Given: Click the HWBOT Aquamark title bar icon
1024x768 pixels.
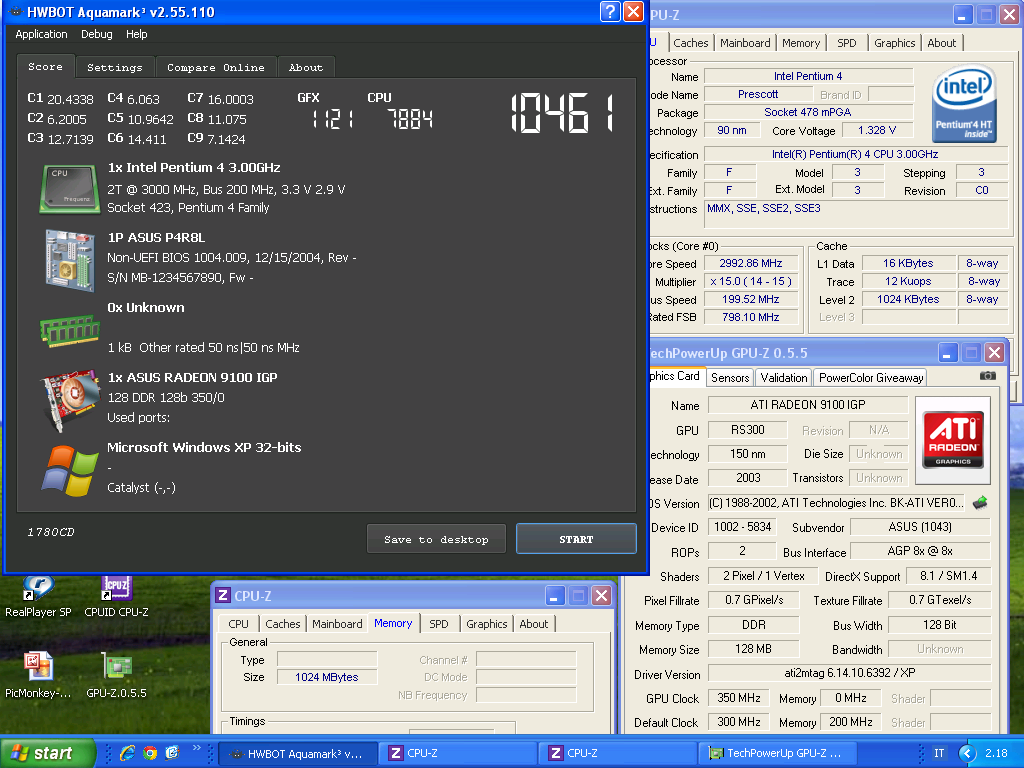Looking at the screenshot, I should click(15, 12).
